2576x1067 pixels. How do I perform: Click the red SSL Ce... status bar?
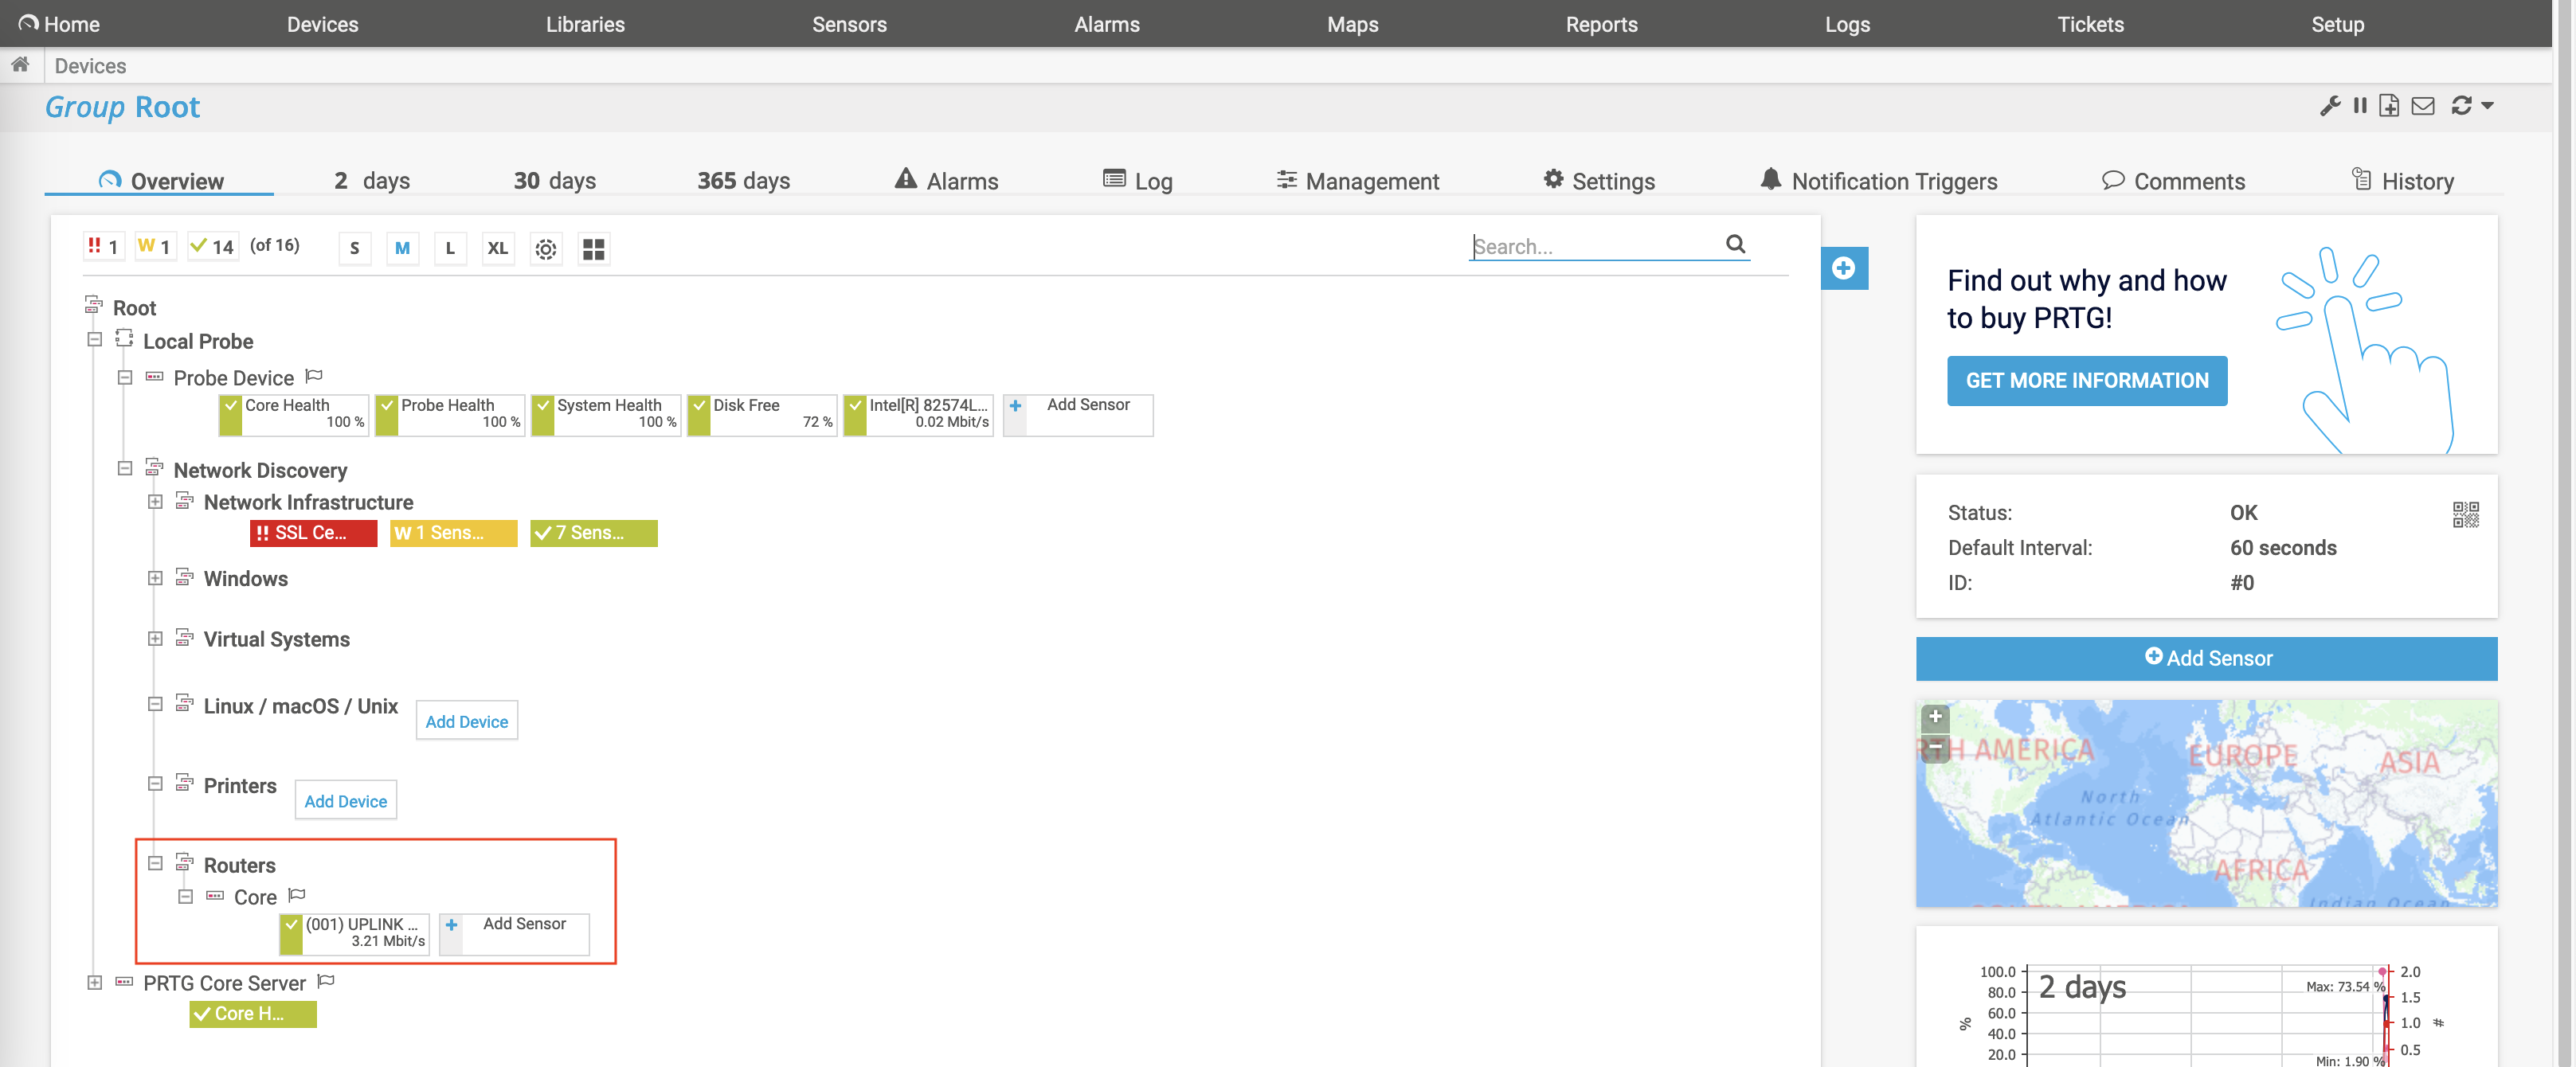[313, 533]
